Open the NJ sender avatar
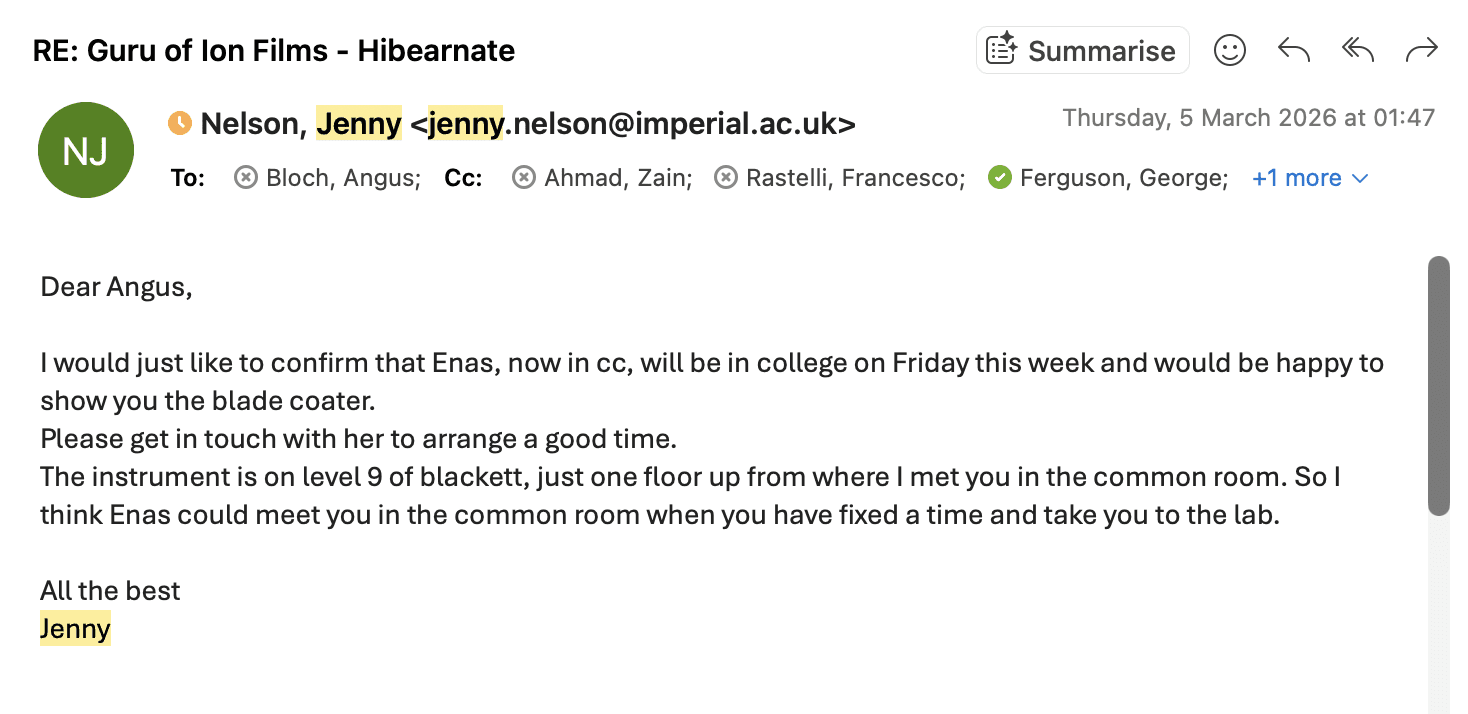 pos(86,150)
